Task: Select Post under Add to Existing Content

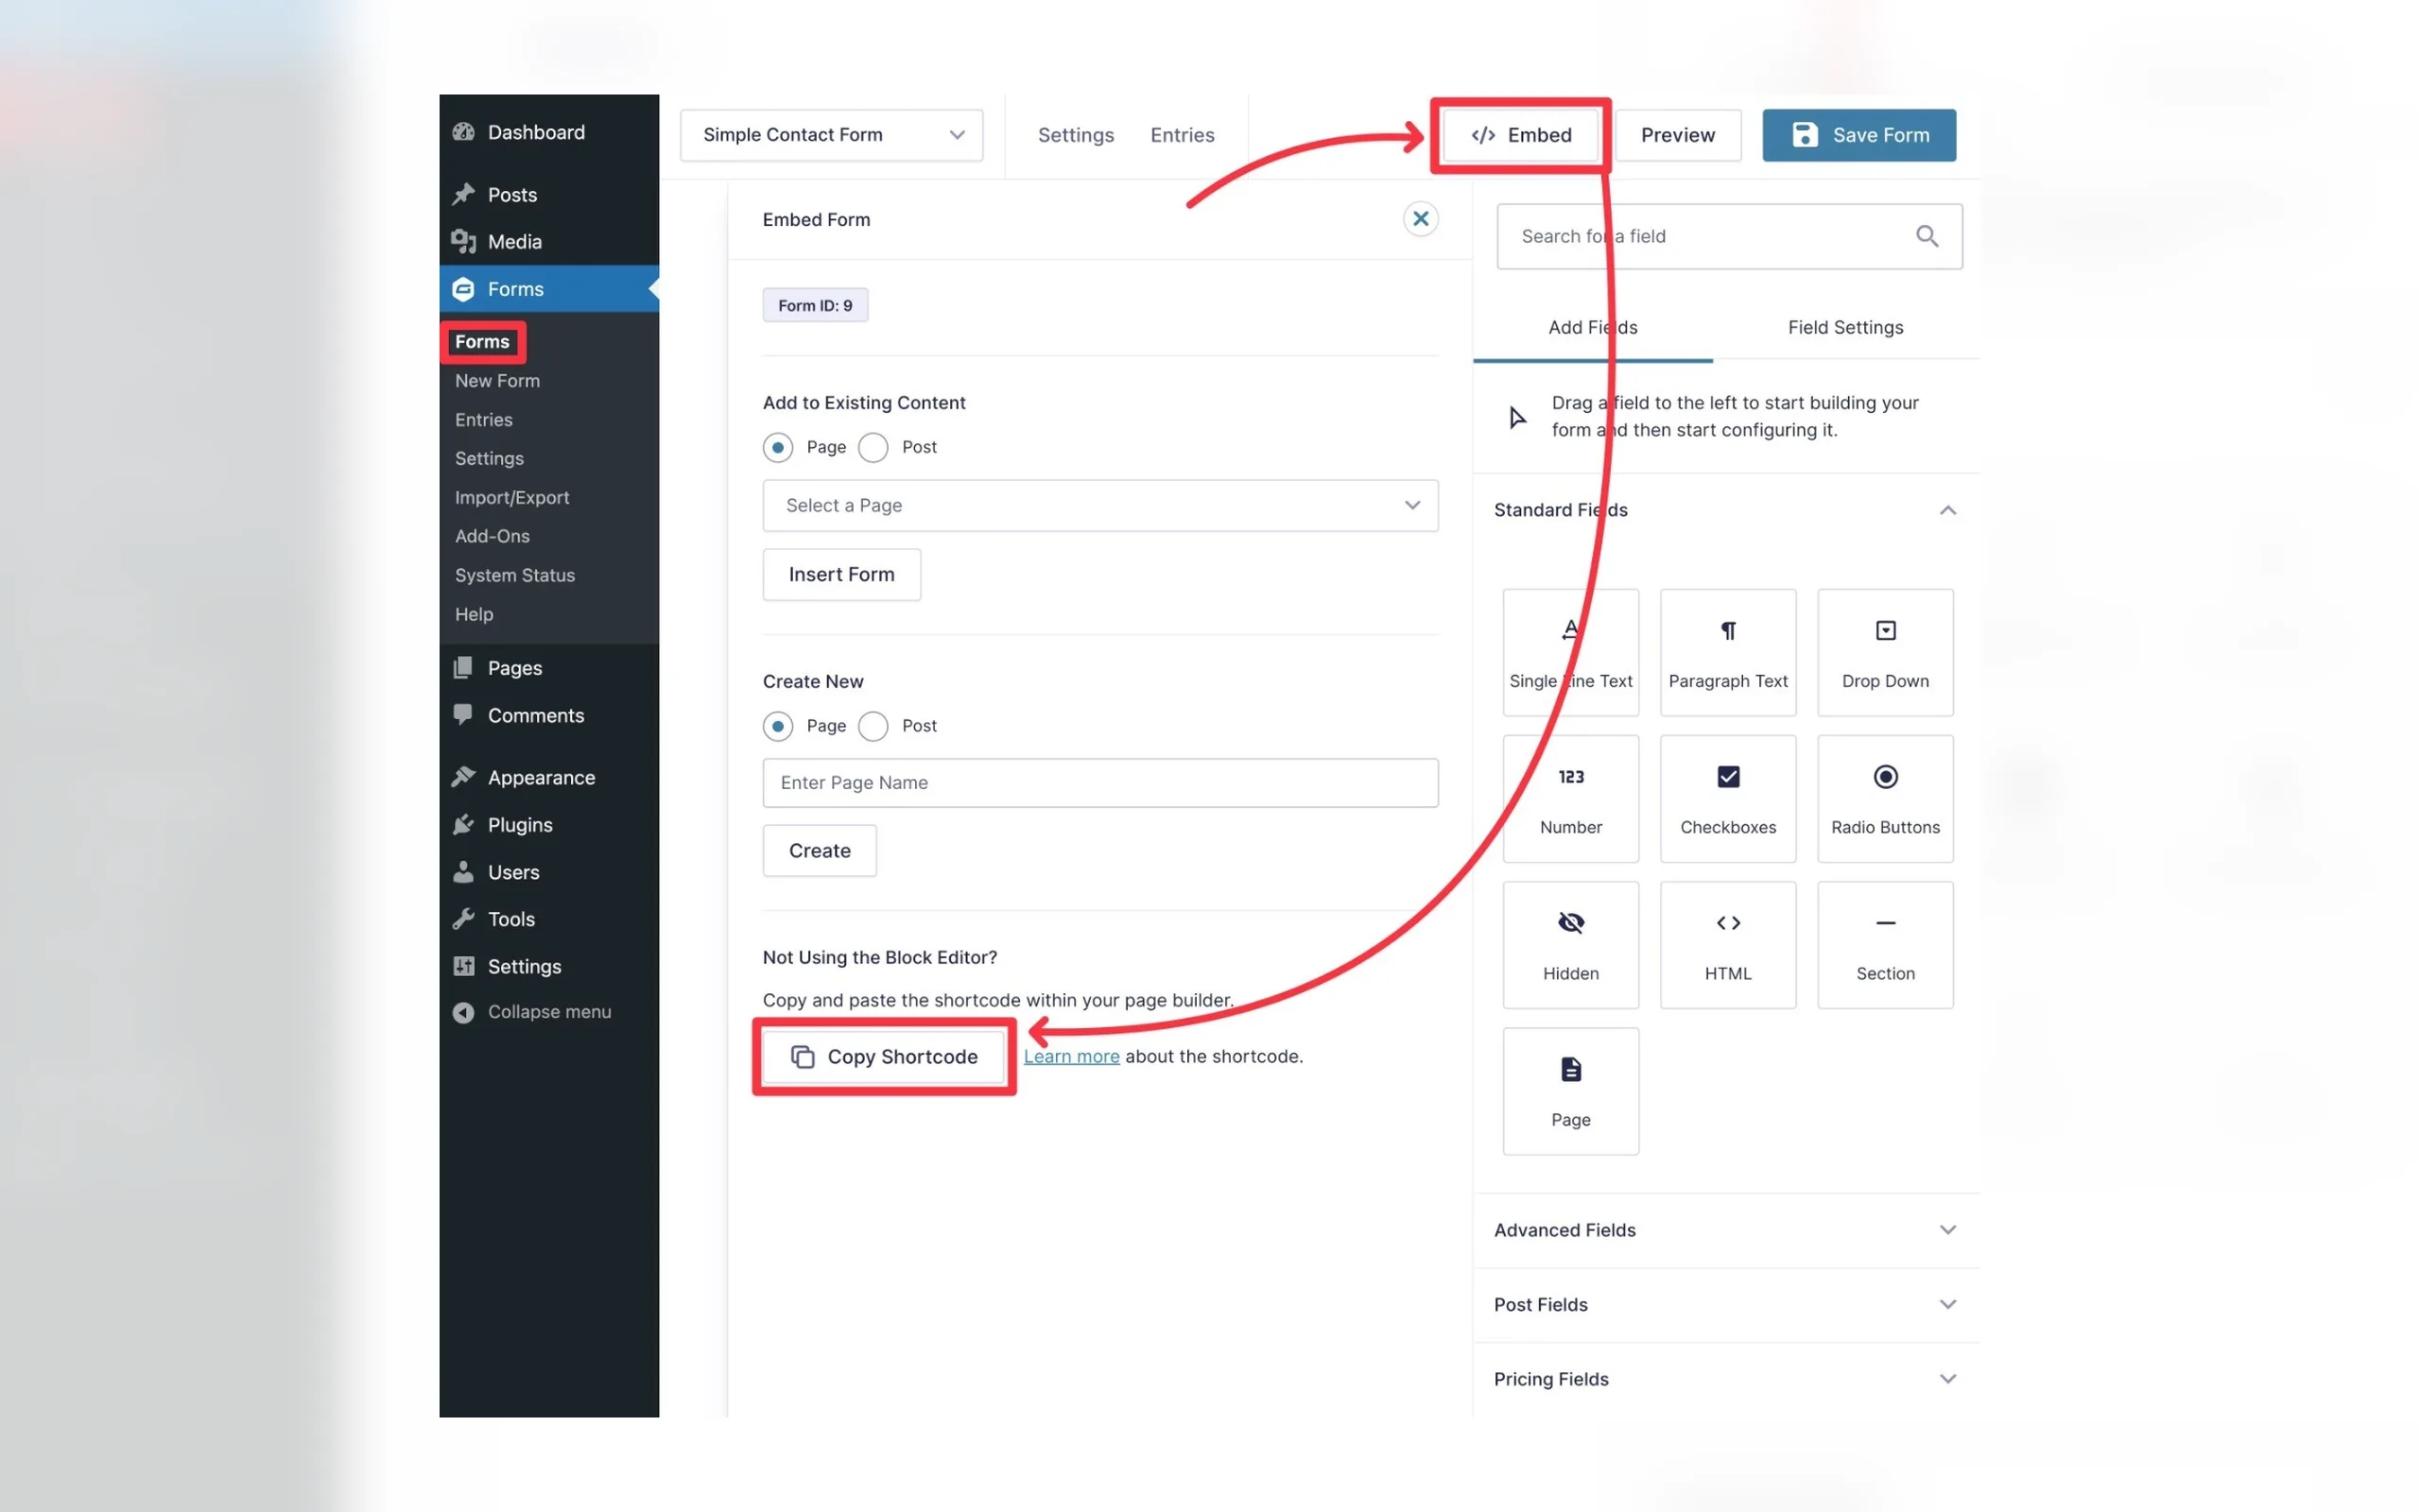Action: click(873, 447)
